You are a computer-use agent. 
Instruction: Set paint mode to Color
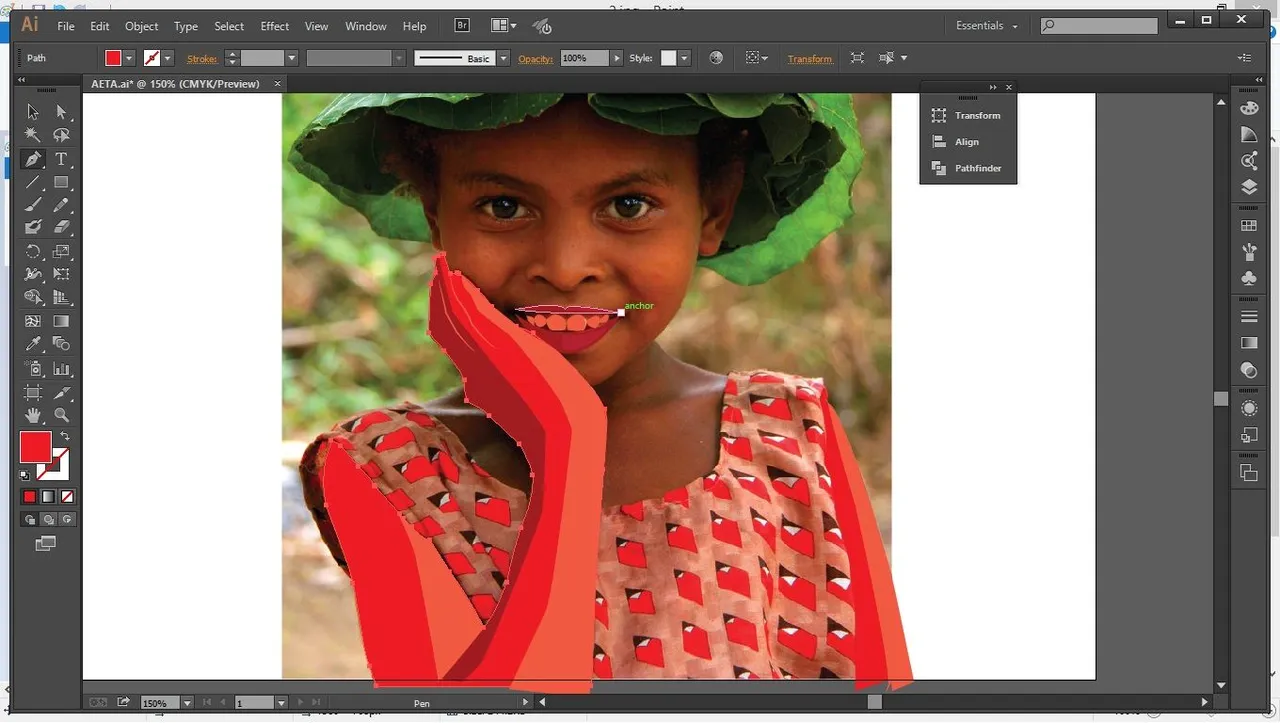30,496
